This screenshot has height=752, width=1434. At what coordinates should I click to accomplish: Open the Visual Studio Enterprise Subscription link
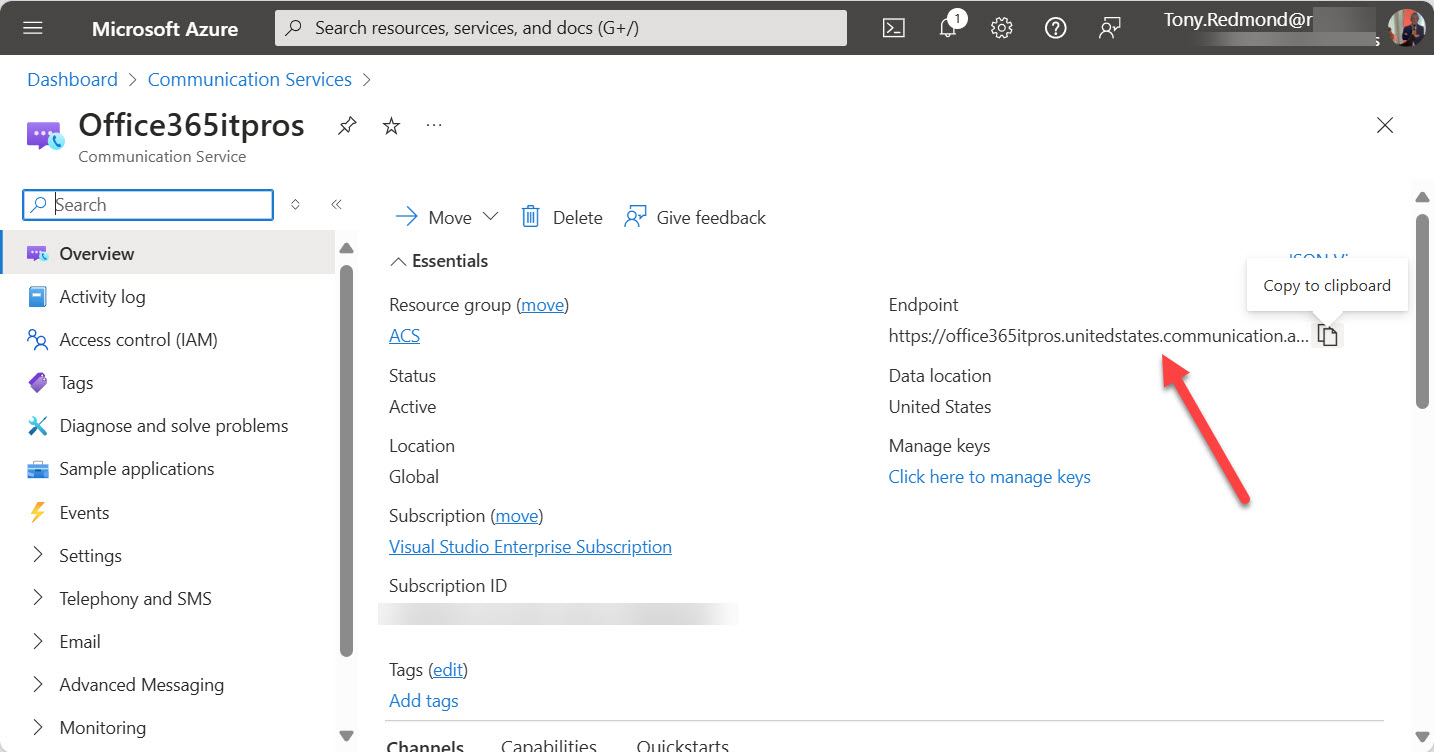(530, 546)
